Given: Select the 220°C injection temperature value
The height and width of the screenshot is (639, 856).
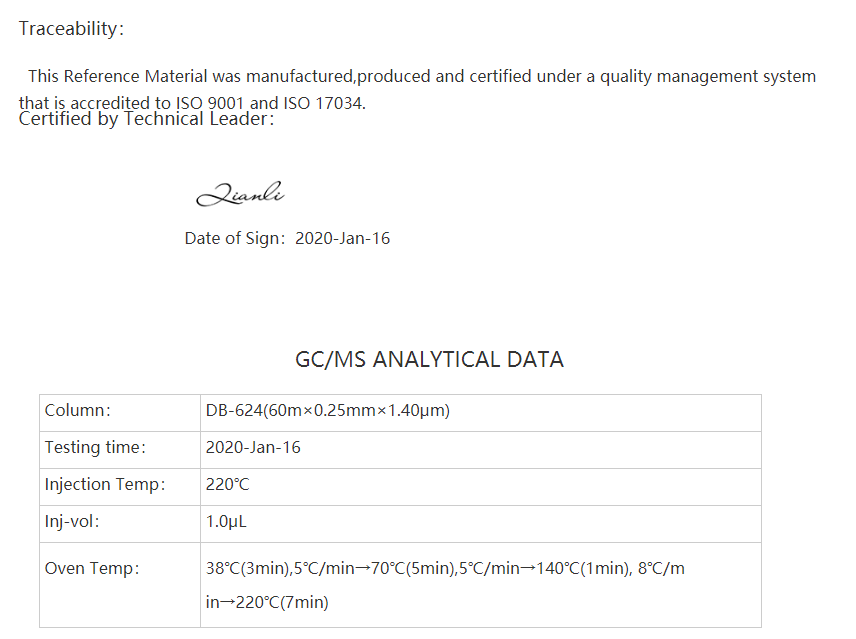Looking at the screenshot, I should [x=227, y=485].
